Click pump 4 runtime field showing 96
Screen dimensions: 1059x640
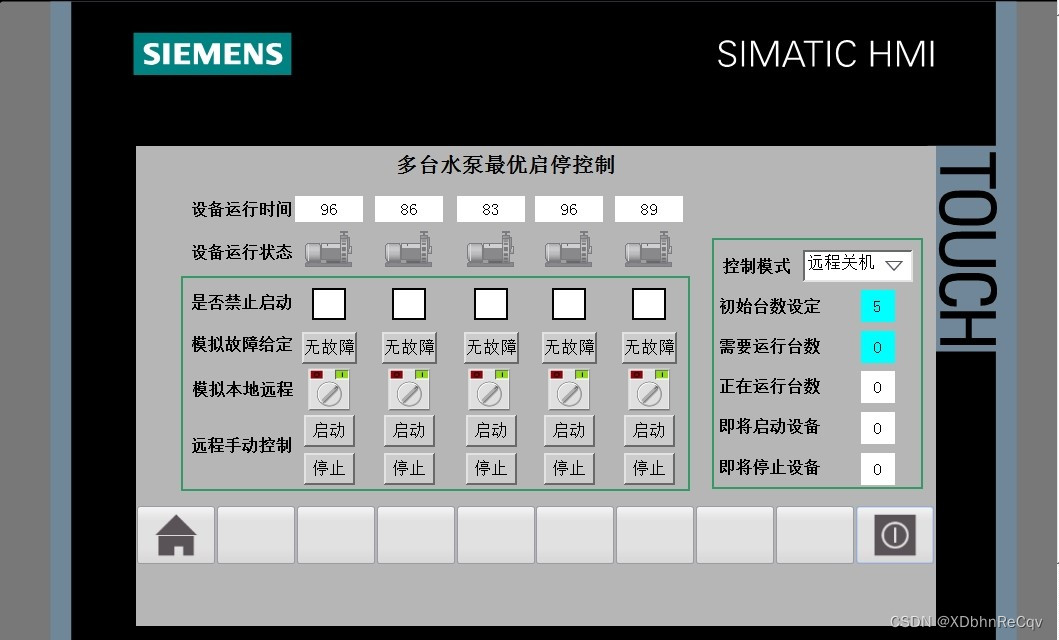click(569, 209)
